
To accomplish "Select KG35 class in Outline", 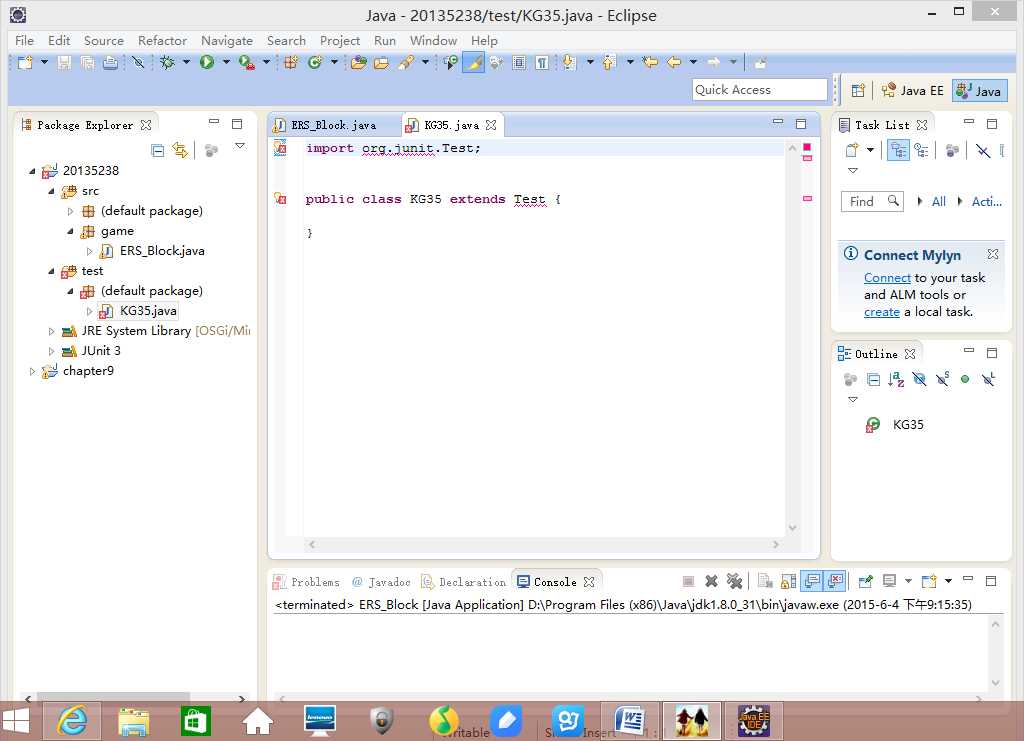I will click(x=908, y=424).
